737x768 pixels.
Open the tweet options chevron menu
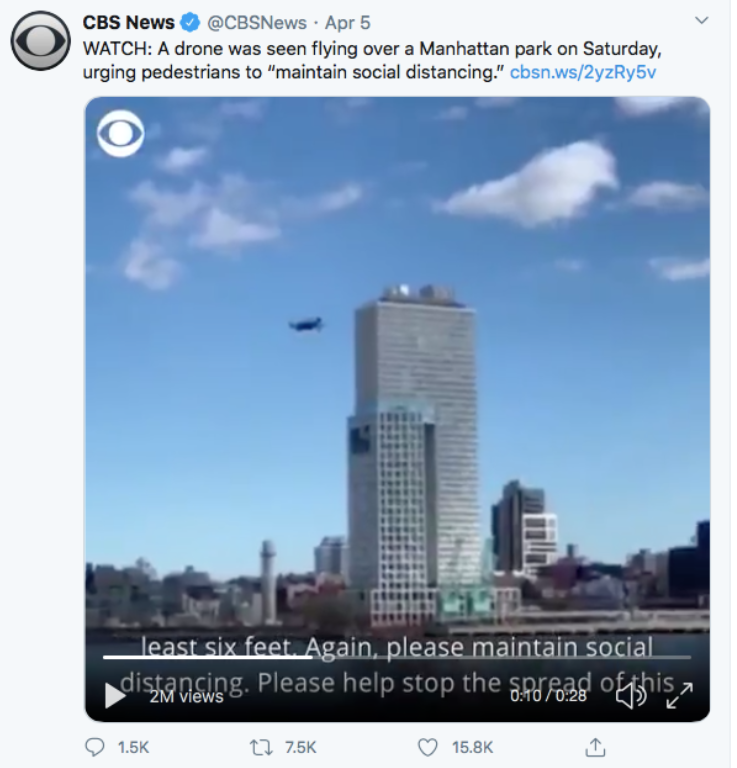coord(702,21)
